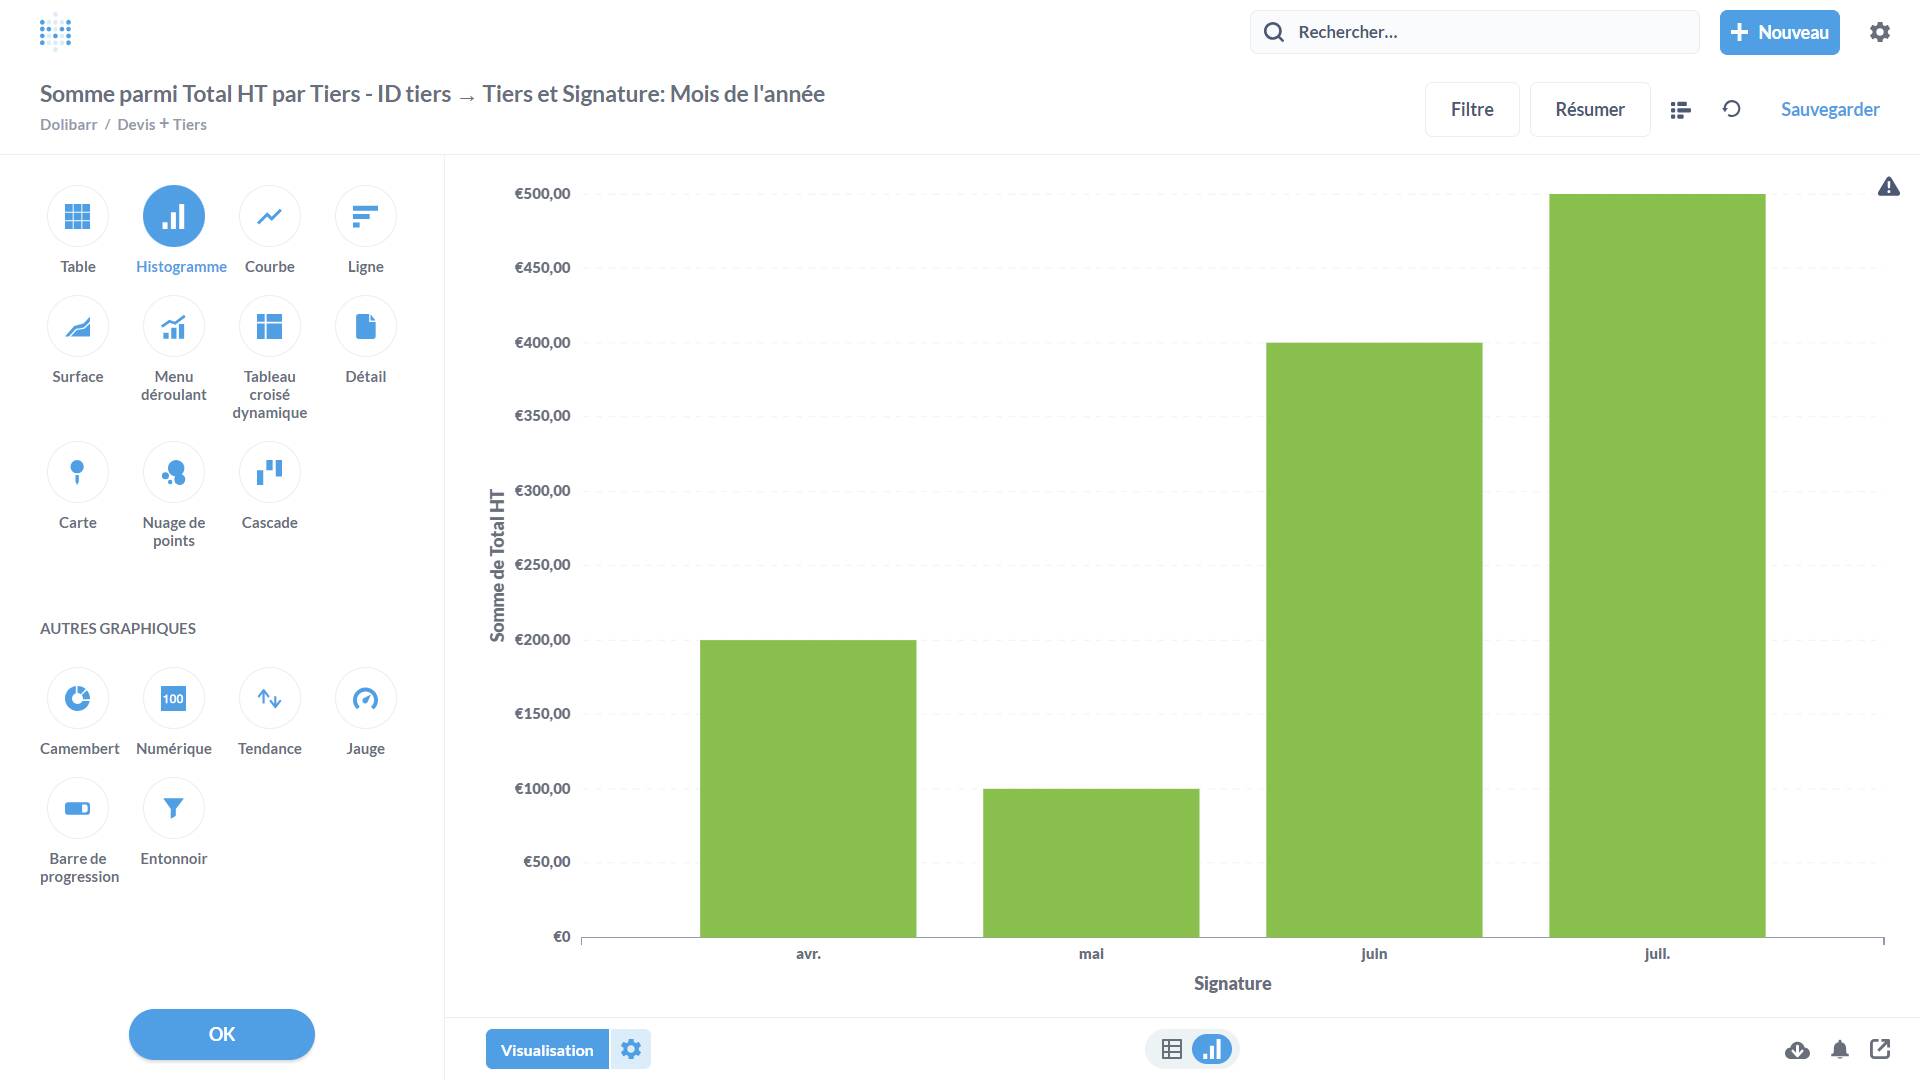Click the Nouveau button
Viewport: 1920px width, 1080px height.
1780,32
